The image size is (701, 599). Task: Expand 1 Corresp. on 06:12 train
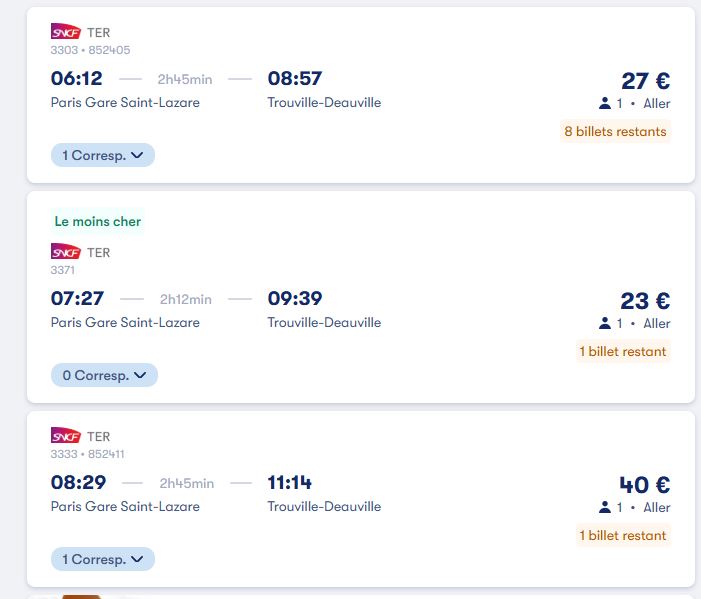[x=103, y=155]
